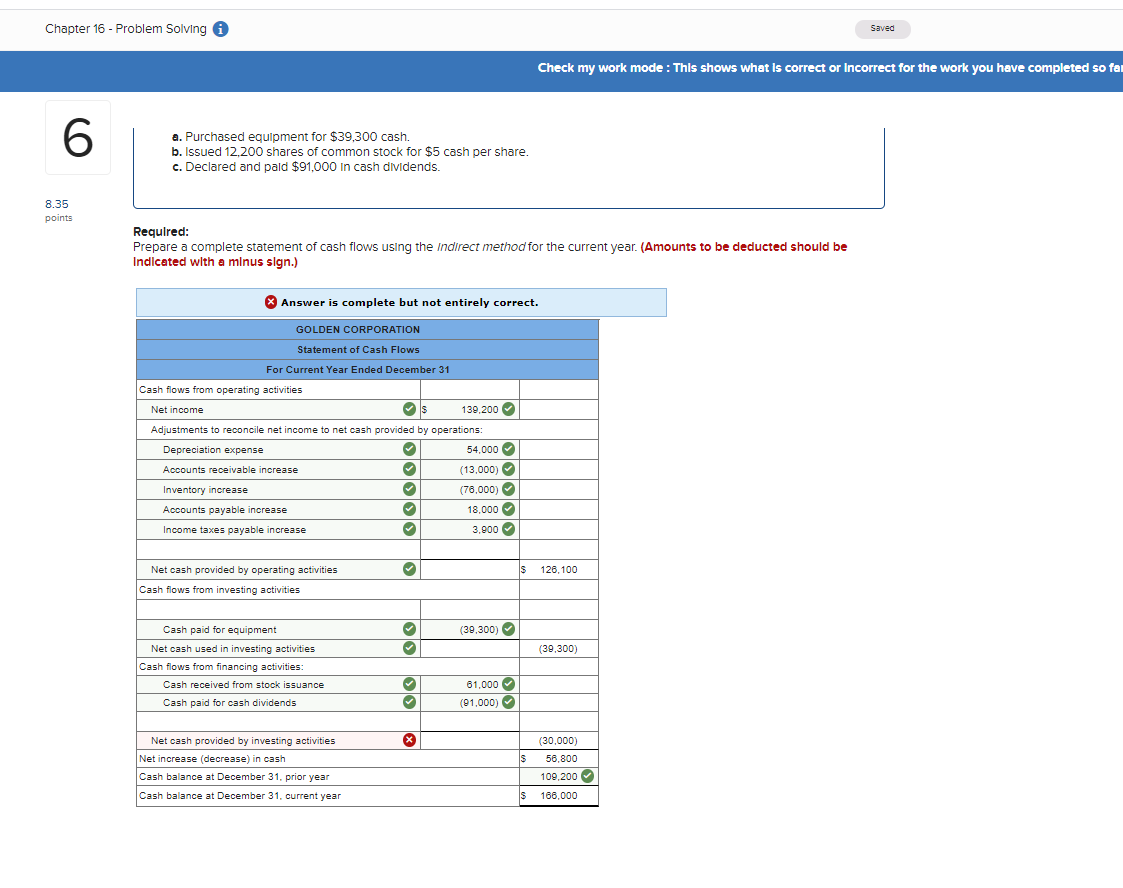Click the red X icon in answer banner

point(271,302)
